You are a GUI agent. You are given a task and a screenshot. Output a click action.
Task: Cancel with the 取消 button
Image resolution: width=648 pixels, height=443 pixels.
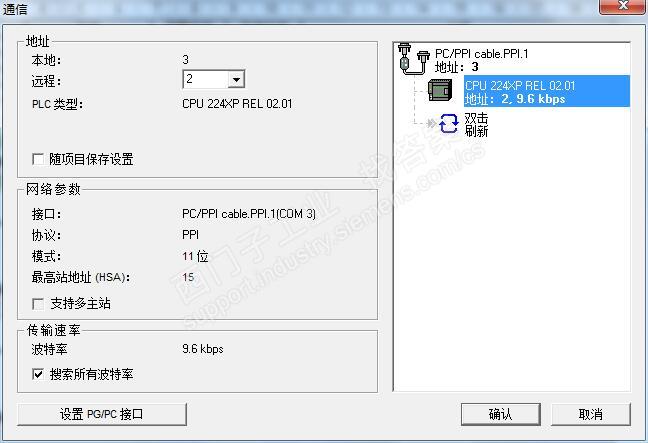point(591,414)
